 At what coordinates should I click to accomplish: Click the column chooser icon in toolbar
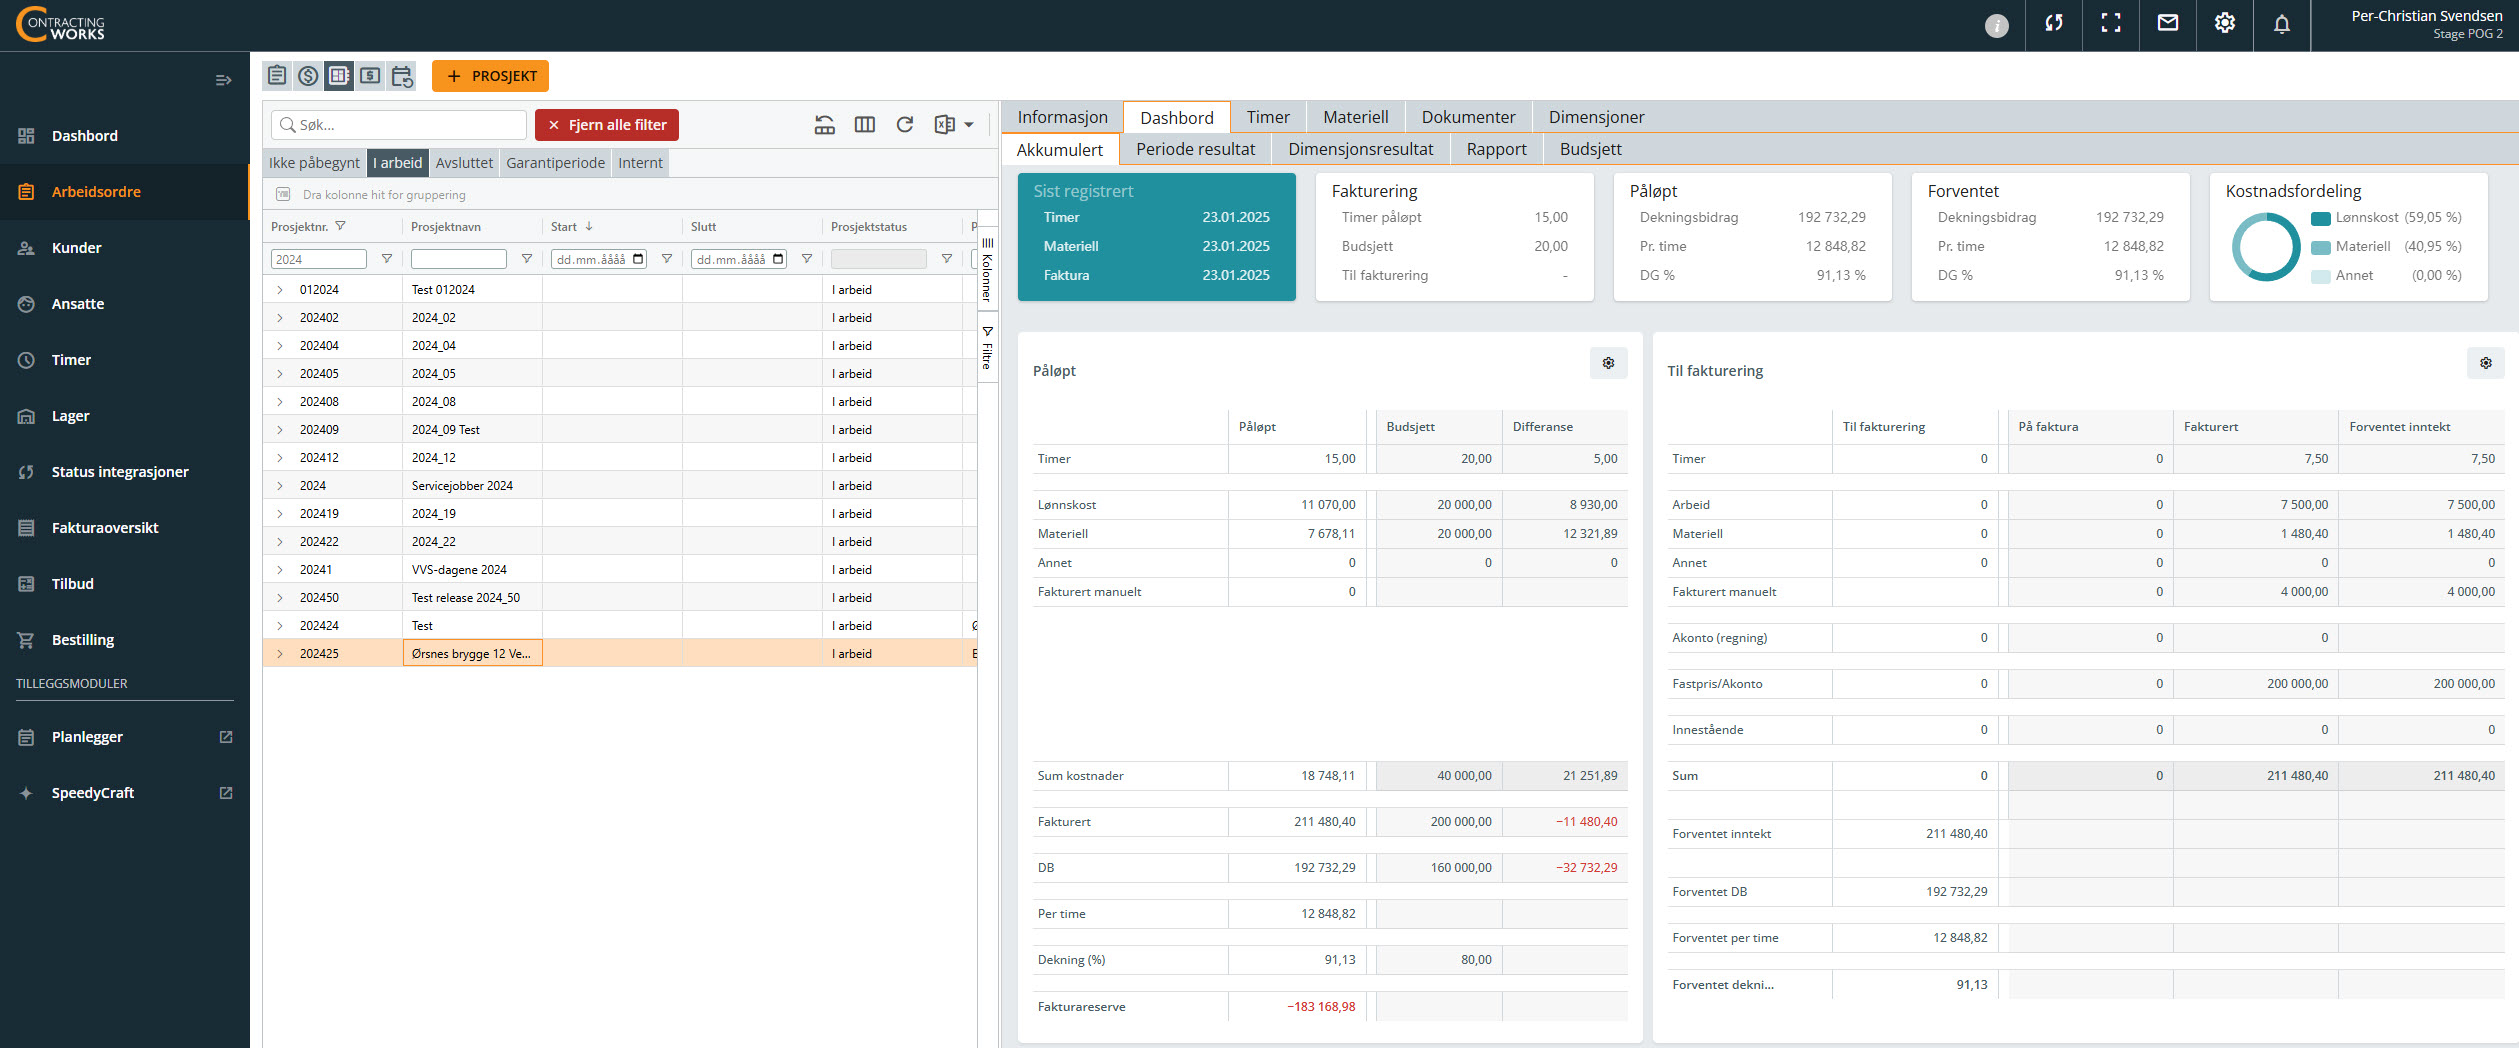tap(865, 125)
